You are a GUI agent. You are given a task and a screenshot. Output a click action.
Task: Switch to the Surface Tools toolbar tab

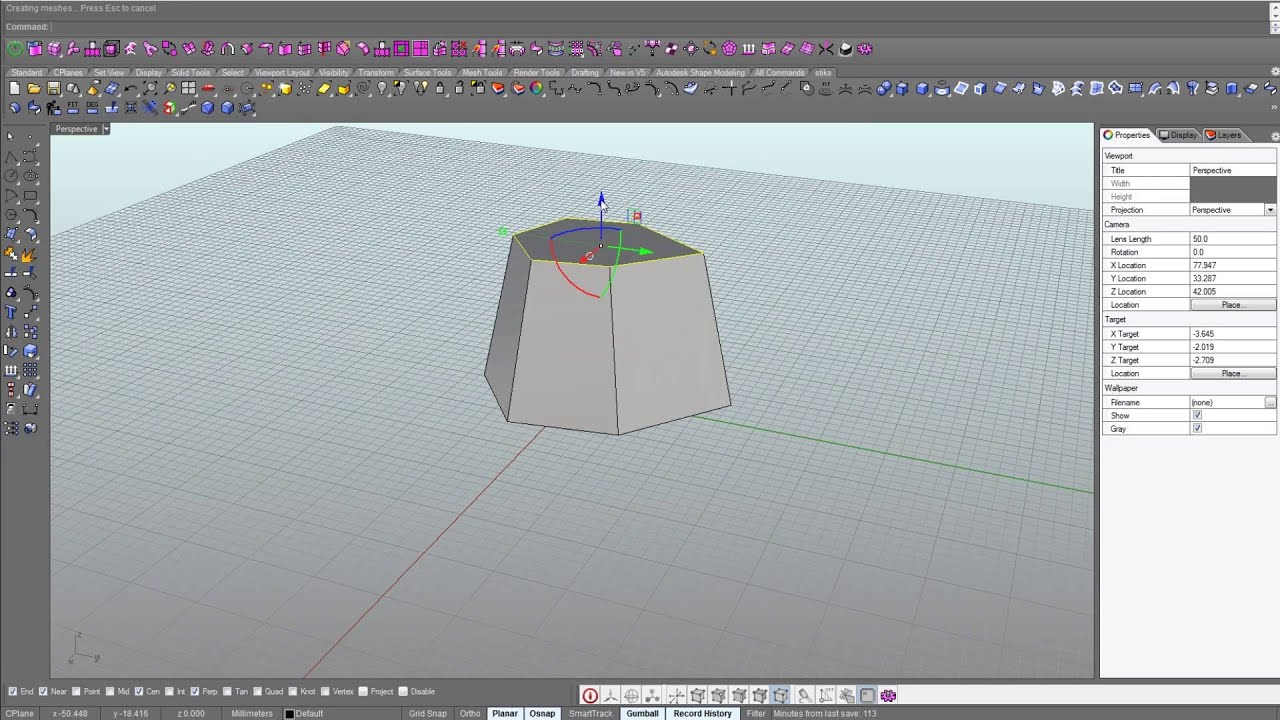(427, 72)
